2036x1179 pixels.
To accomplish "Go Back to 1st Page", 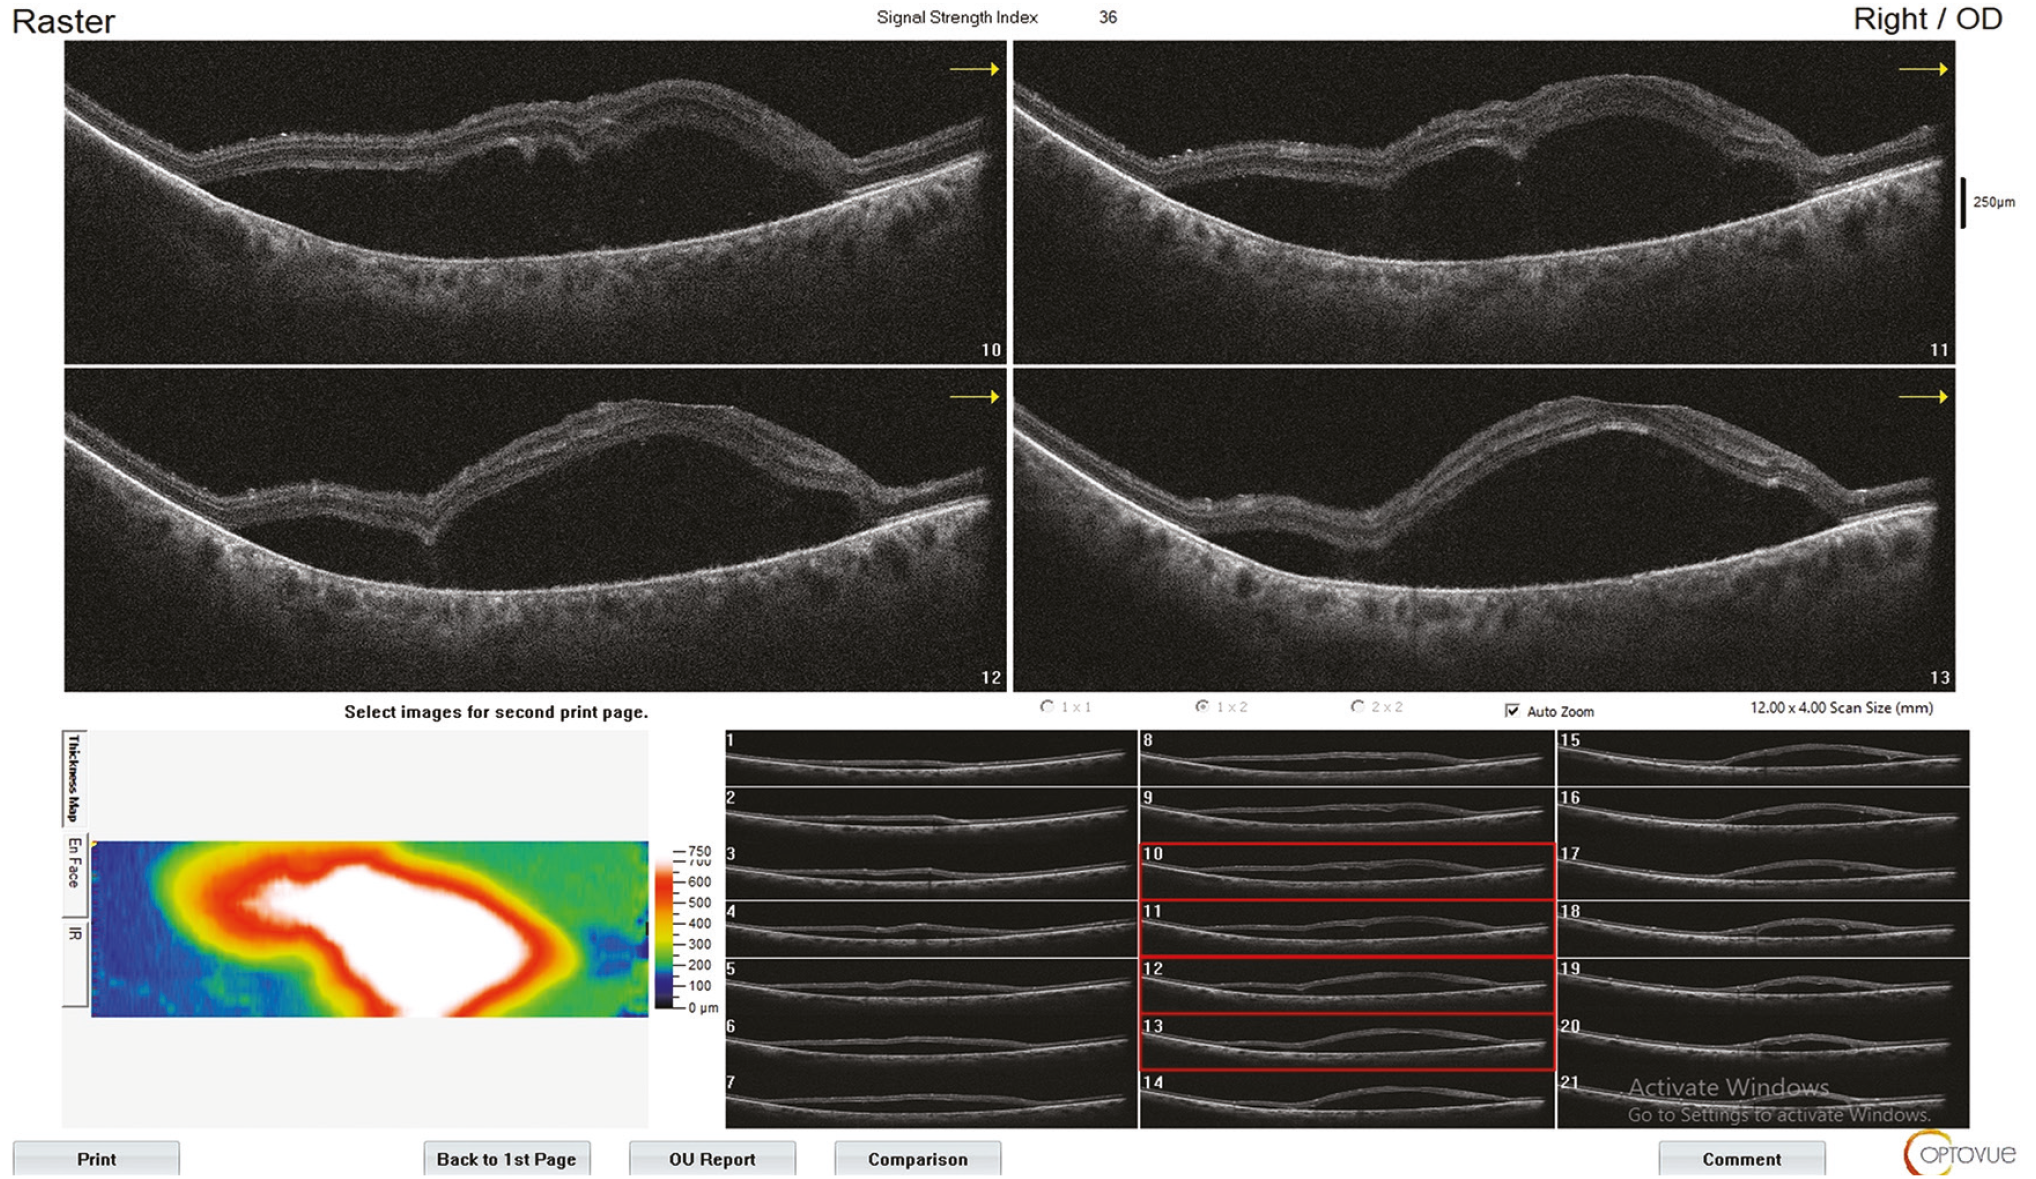I will 506,1158.
